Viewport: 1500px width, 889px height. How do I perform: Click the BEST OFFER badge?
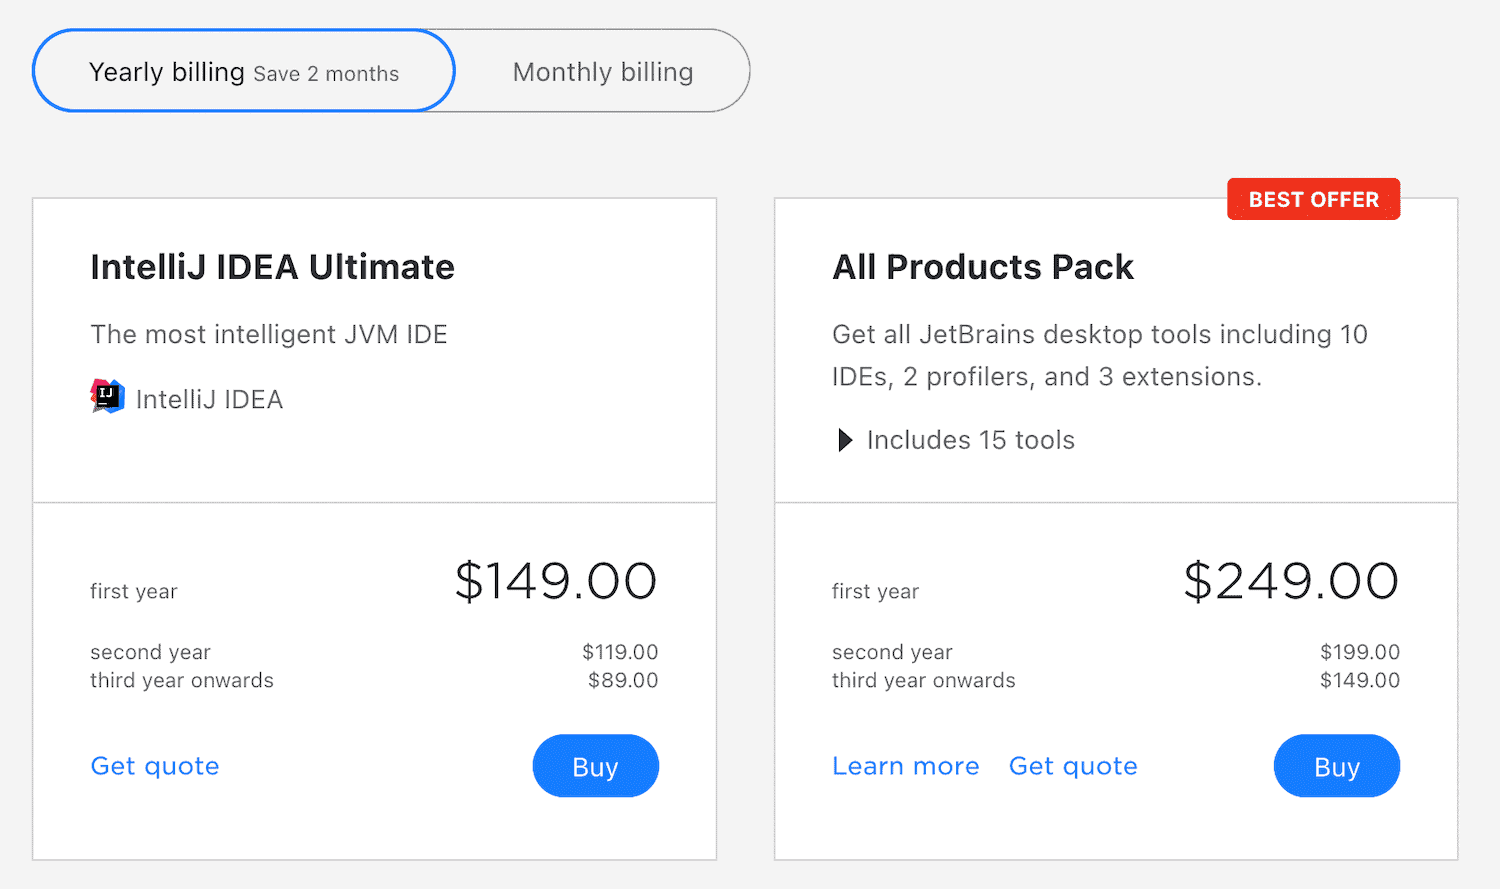(x=1313, y=199)
